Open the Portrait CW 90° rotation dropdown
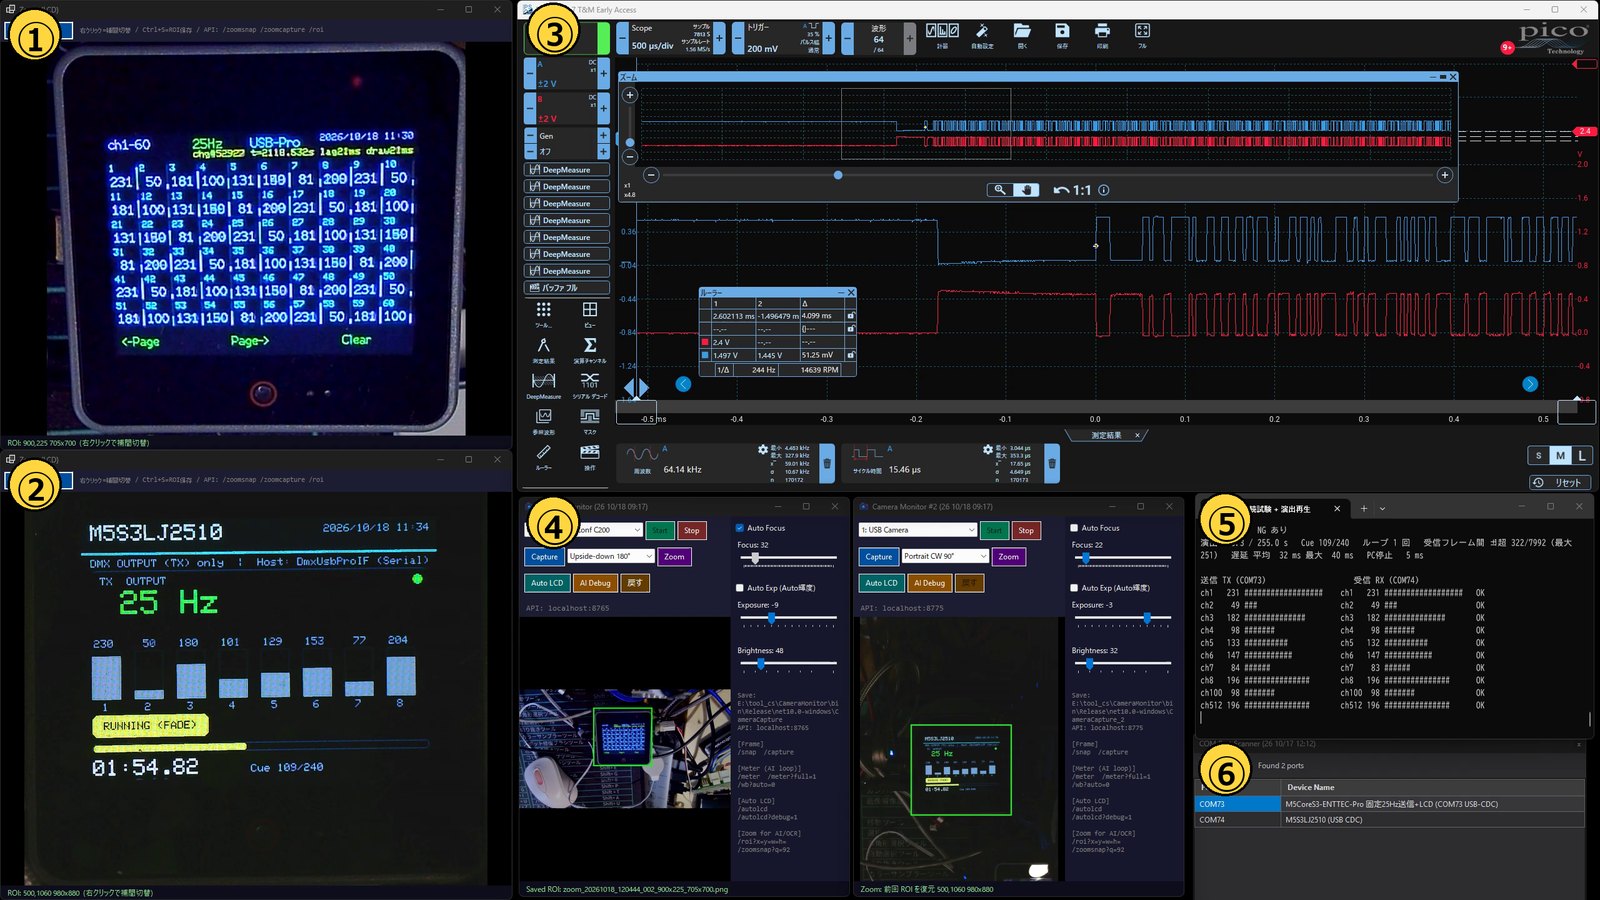 (x=945, y=556)
